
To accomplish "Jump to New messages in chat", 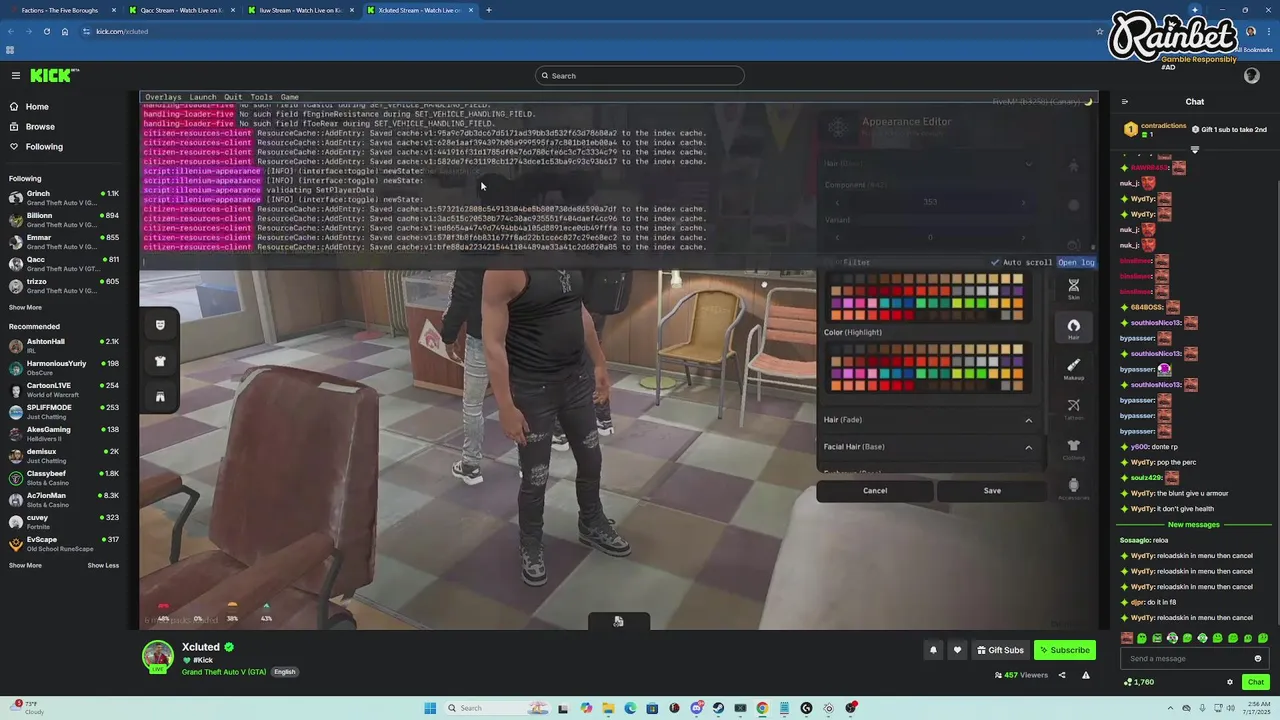I will [1194, 525].
